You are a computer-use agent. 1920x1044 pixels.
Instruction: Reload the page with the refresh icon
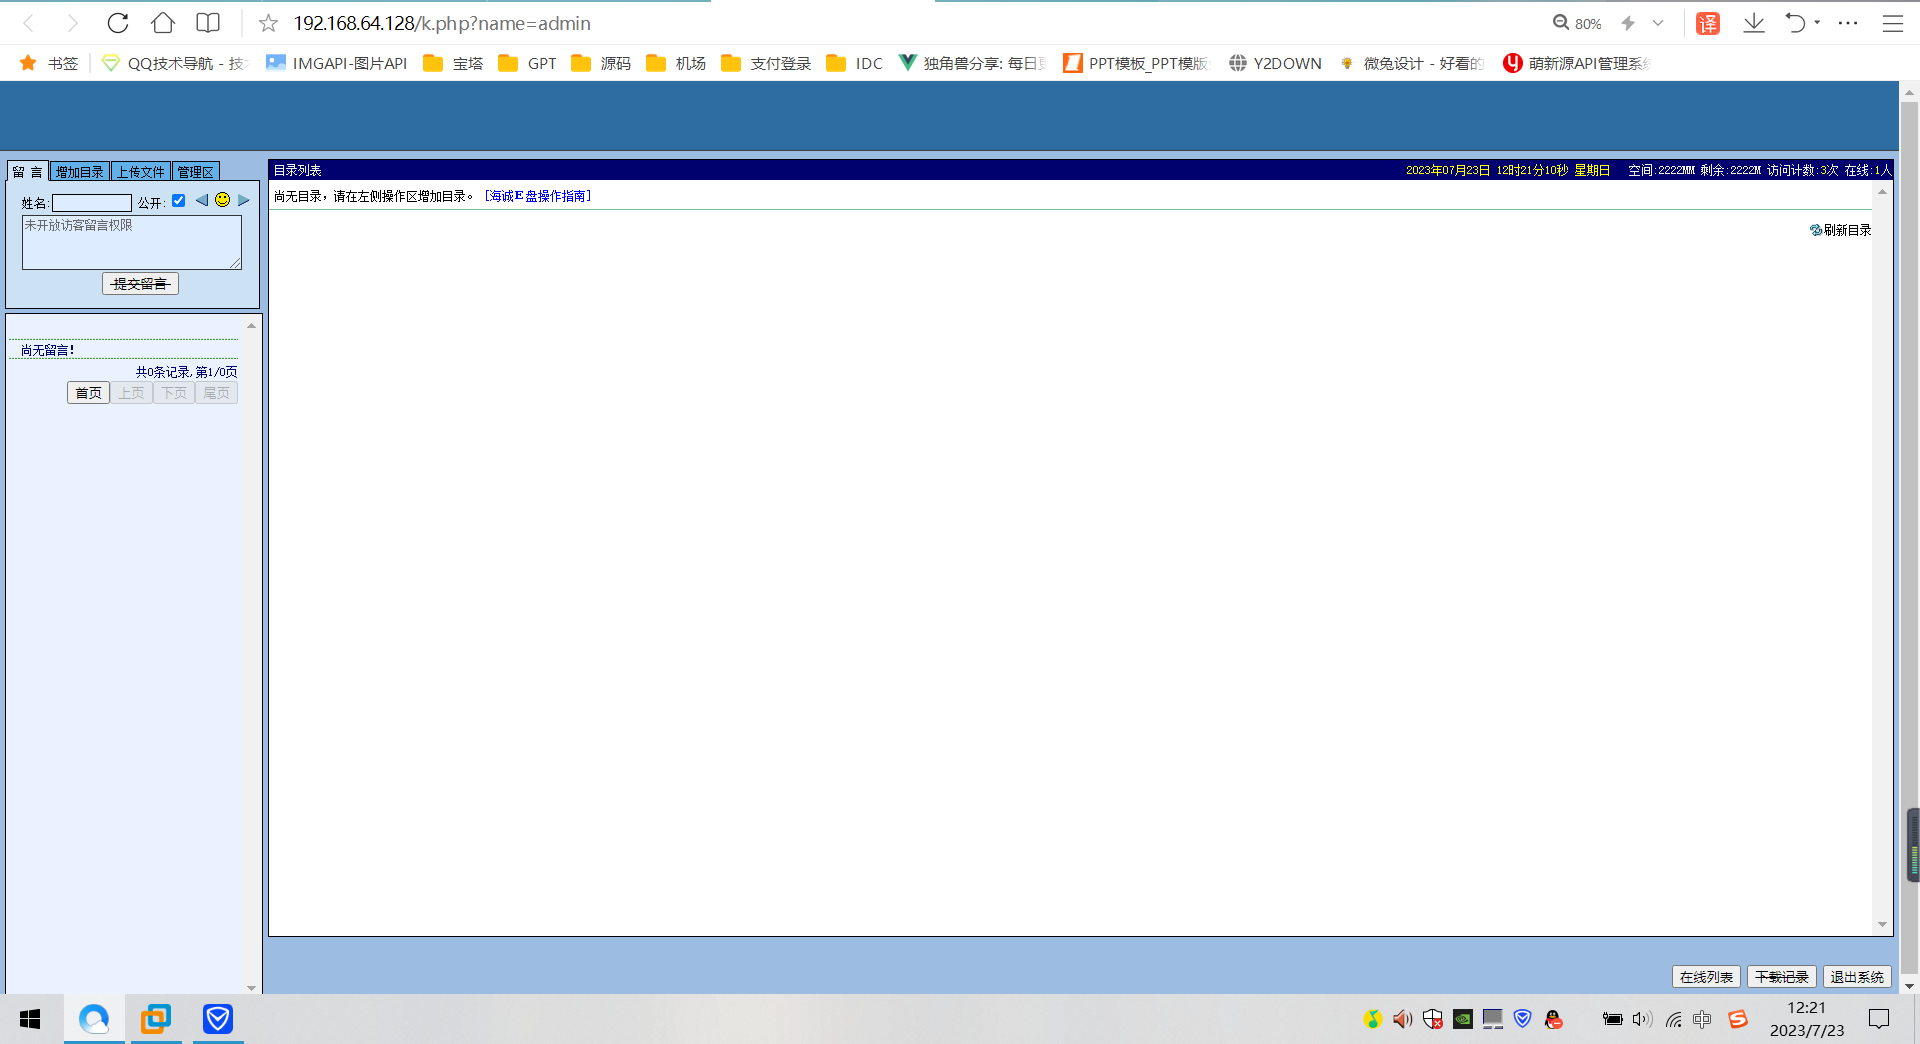pos(118,23)
